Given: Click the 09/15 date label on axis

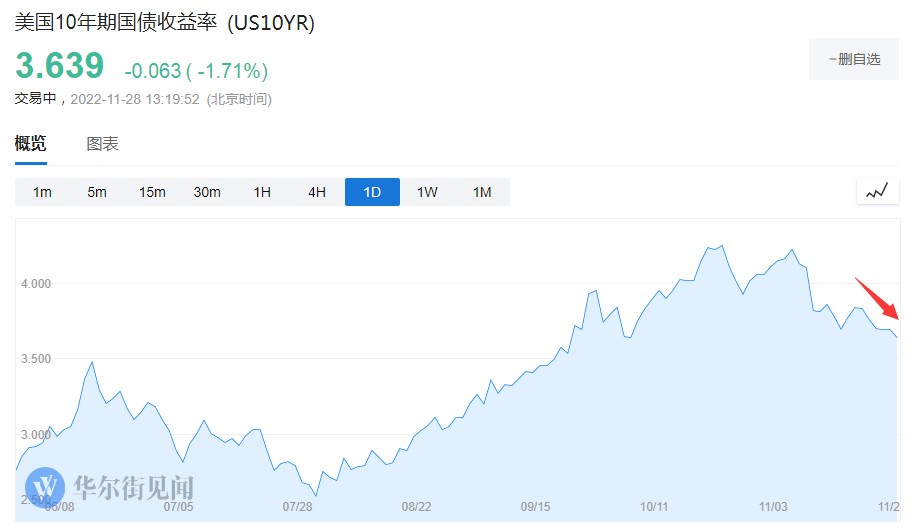Looking at the screenshot, I should [x=535, y=507].
